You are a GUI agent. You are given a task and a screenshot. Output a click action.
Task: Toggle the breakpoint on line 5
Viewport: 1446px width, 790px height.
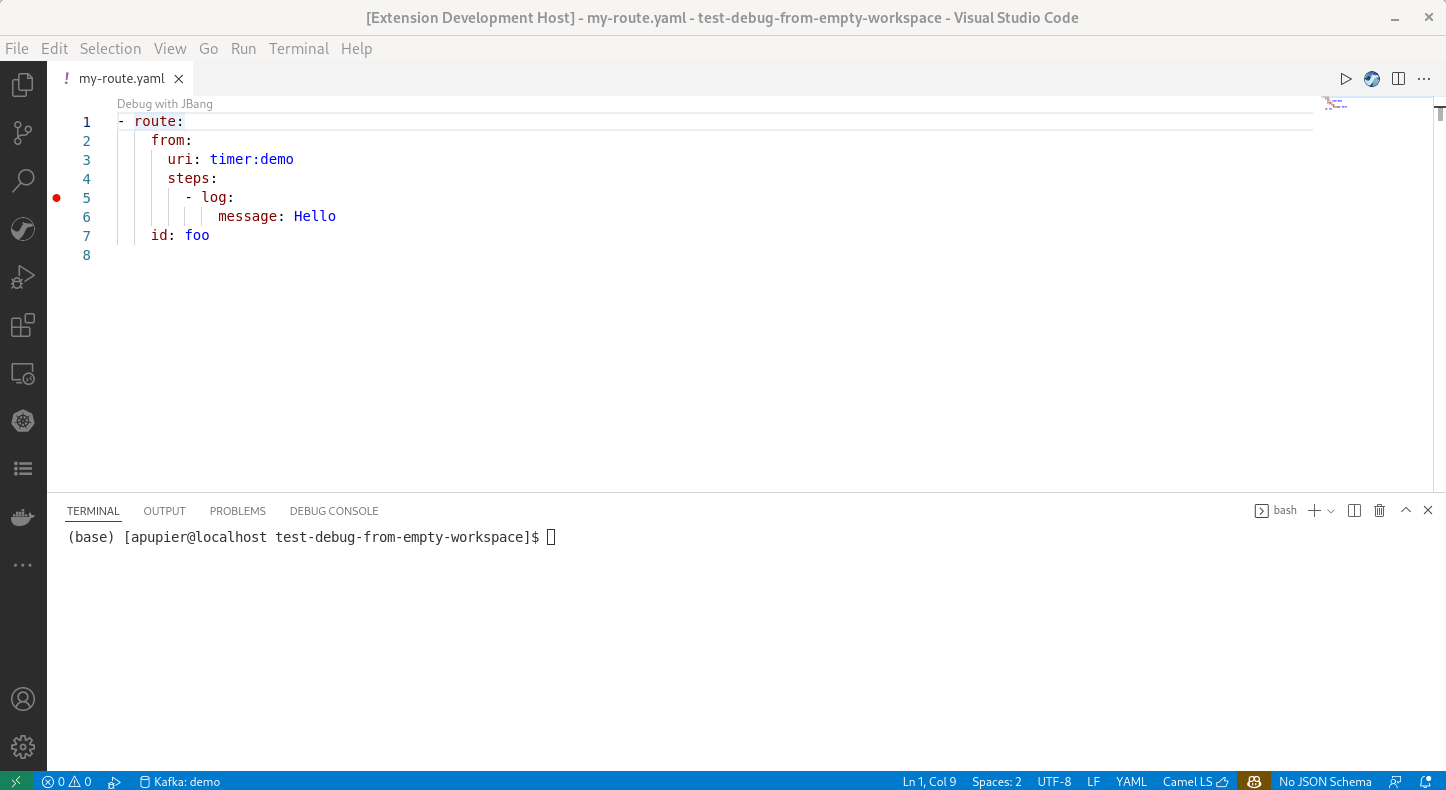coord(57,197)
